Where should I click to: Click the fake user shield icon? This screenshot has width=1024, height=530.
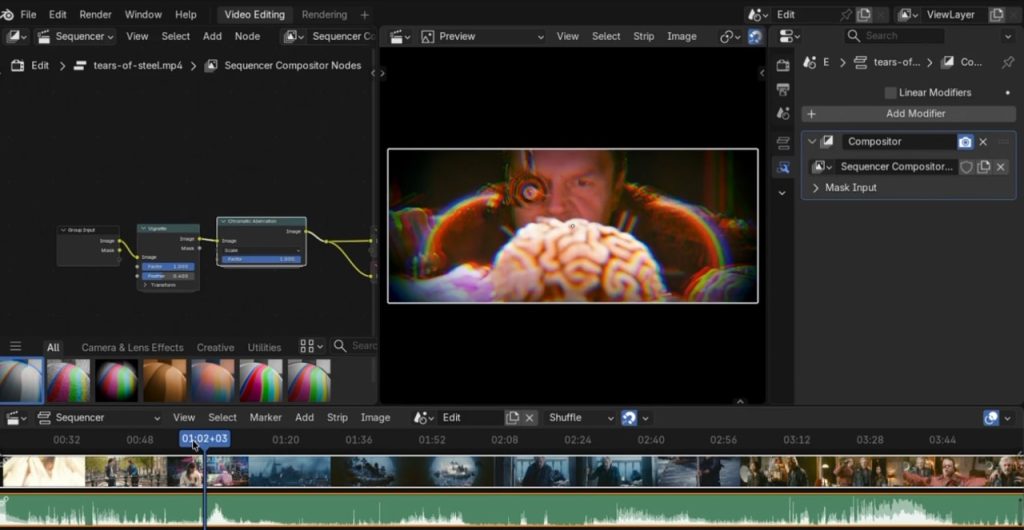pos(966,167)
